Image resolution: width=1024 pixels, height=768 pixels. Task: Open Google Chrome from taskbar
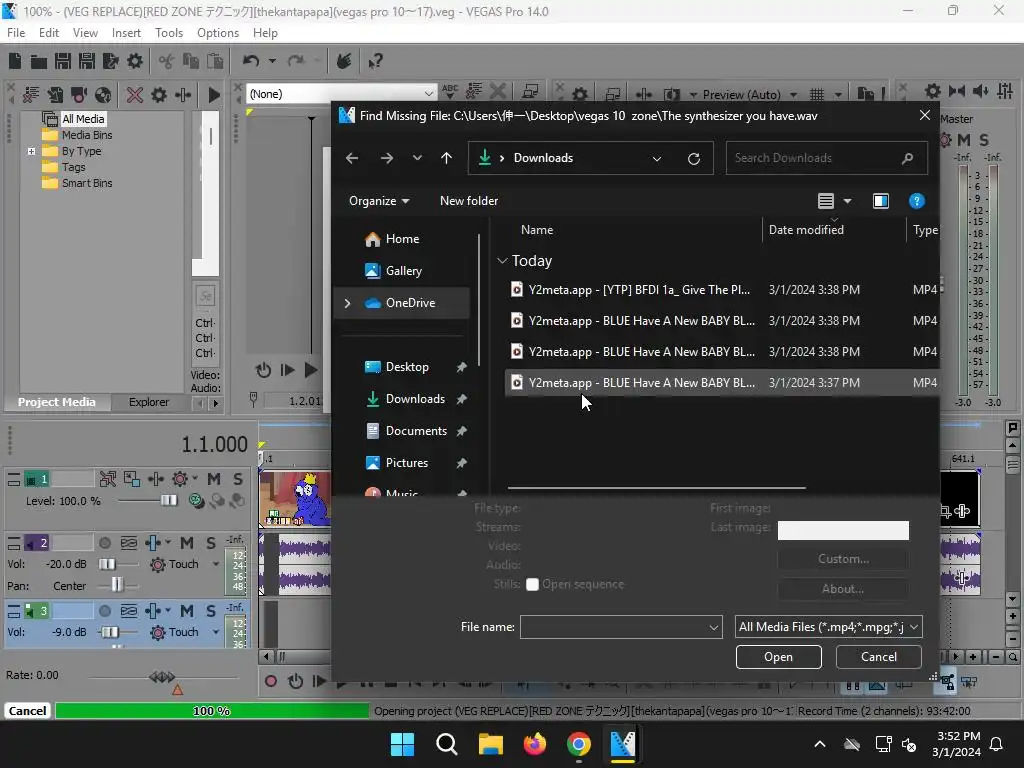pyautogui.click(x=579, y=744)
